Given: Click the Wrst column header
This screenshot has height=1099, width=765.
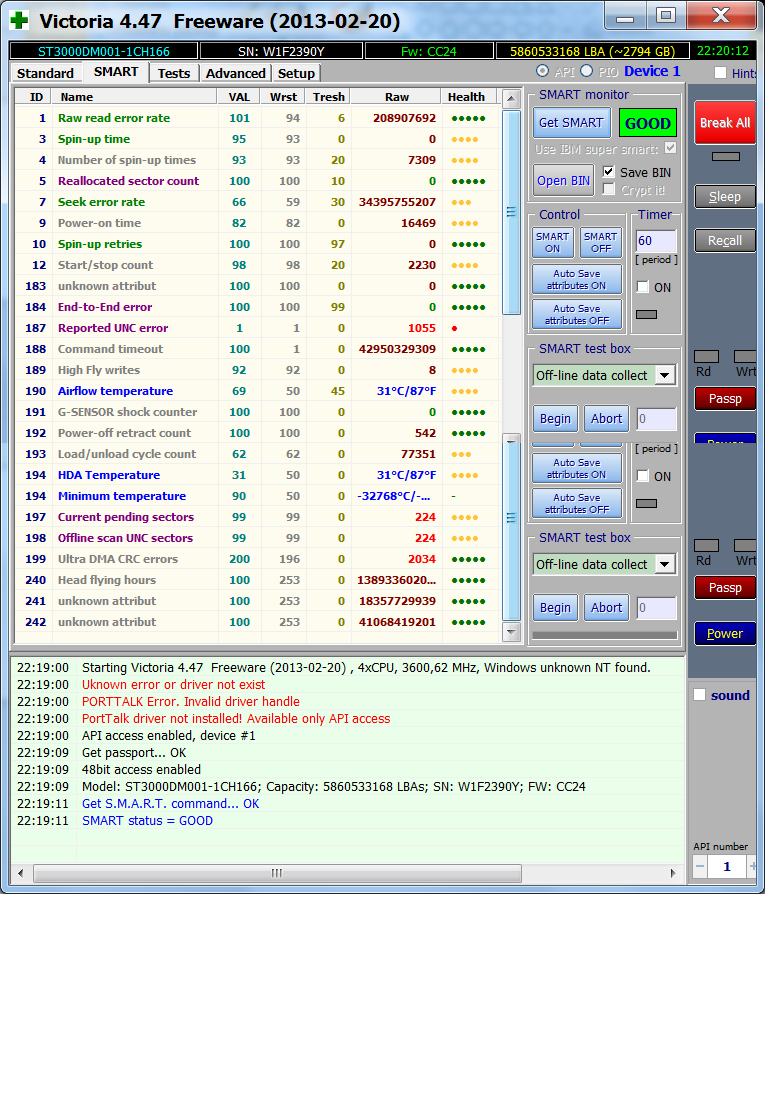Looking at the screenshot, I should tap(283, 97).
